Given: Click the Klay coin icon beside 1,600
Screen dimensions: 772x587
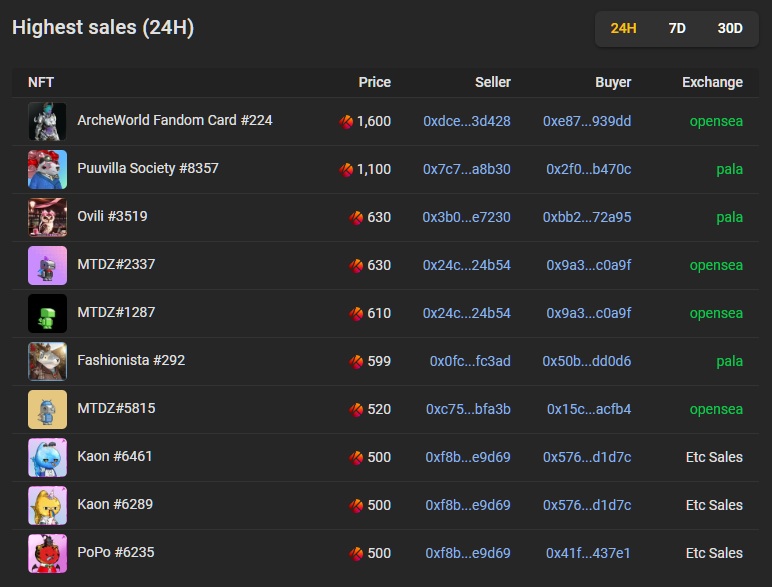Looking at the screenshot, I should point(346,122).
